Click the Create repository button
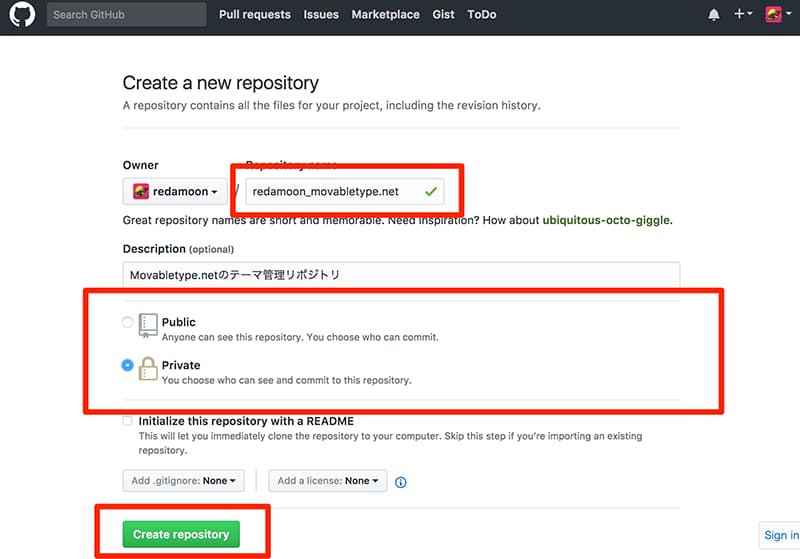The image size is (800, 559). [181, 534]
